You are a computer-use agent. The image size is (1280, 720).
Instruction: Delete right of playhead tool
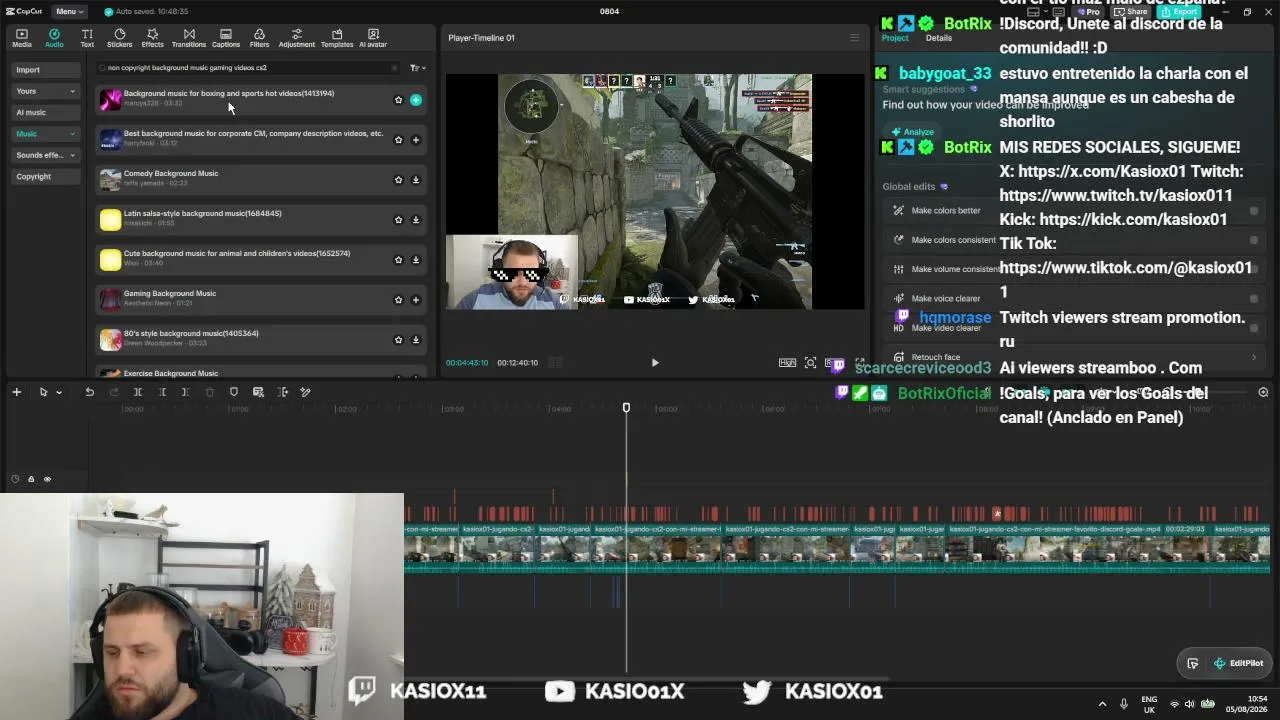[185, 392]
